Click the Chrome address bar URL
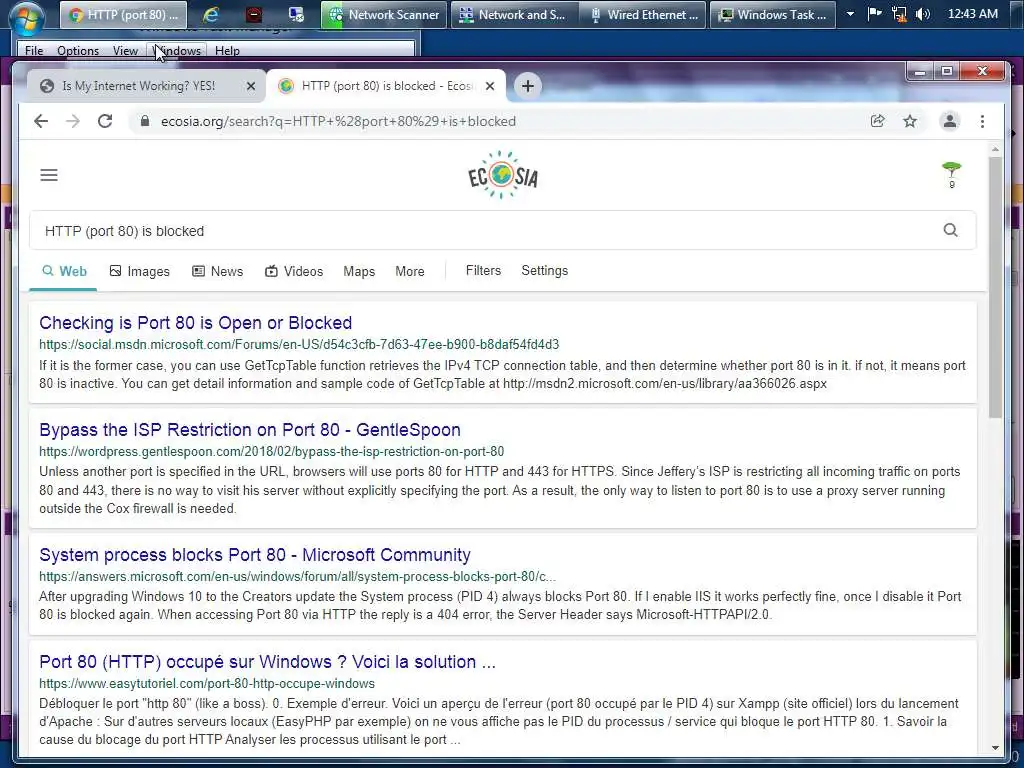This screenshot has height=768, width=1024. (x=338, y=121)
